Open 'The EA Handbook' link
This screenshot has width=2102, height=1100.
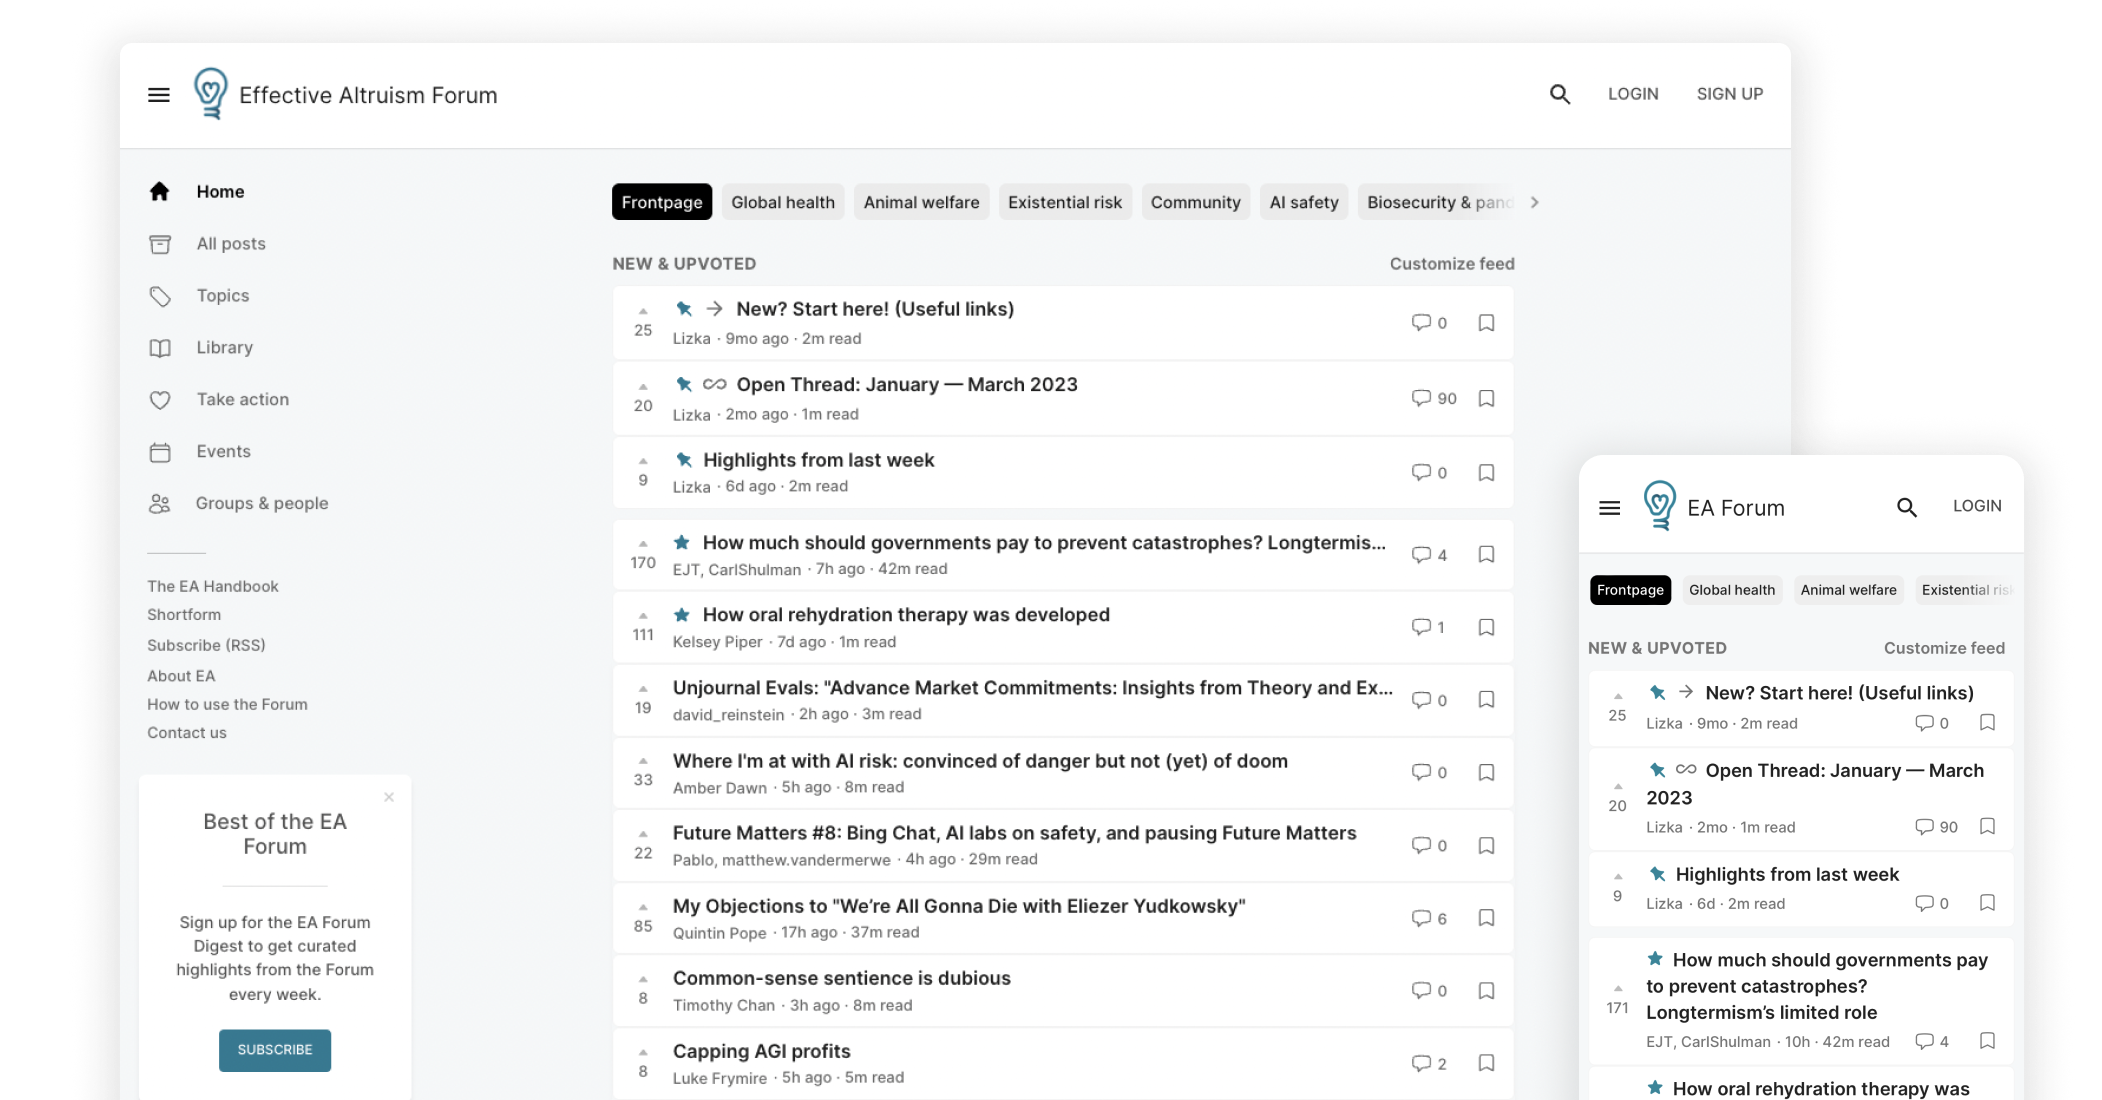click(x=212, y=586)
